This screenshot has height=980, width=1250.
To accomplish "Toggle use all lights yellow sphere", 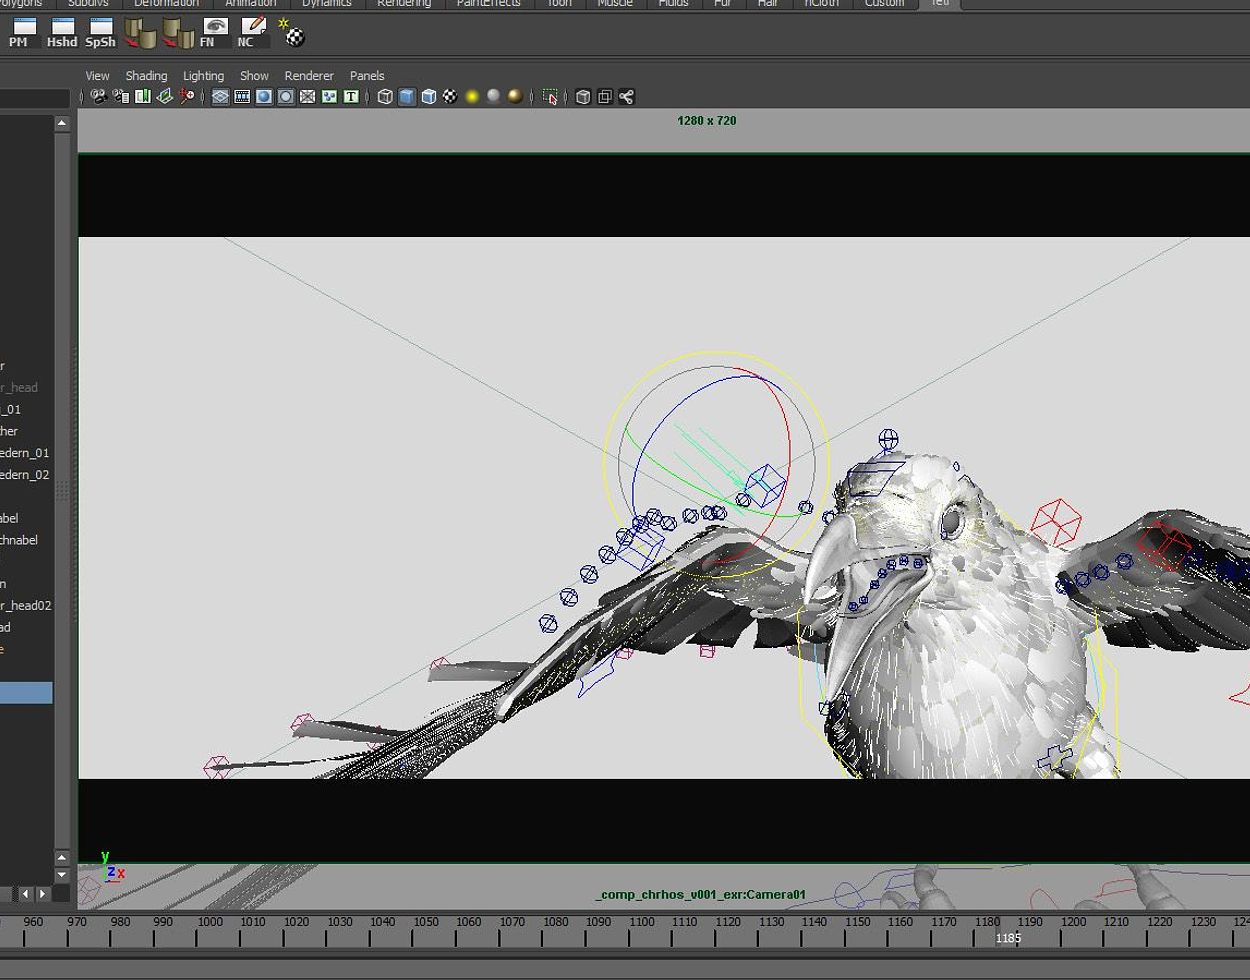I will (x=472, y=97).
